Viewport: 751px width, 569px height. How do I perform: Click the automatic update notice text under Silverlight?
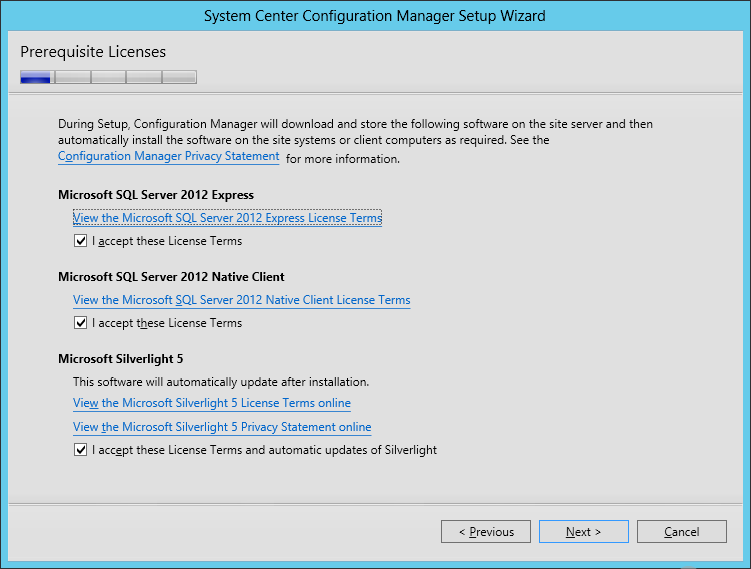coord(221,382)
